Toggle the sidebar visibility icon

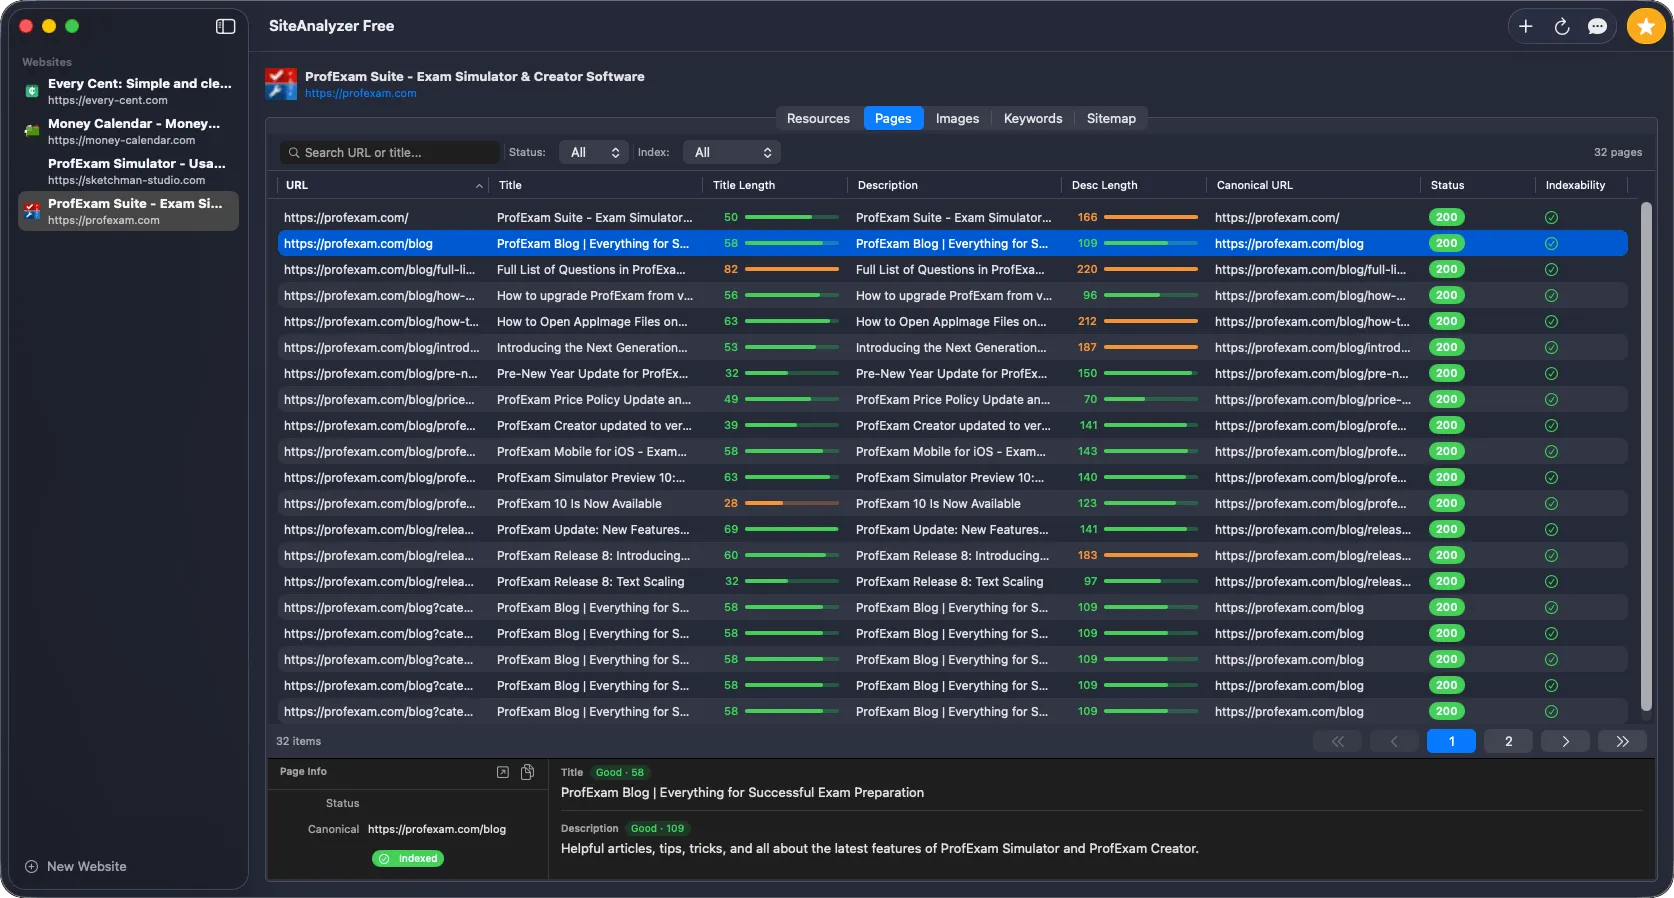point(225,26)
